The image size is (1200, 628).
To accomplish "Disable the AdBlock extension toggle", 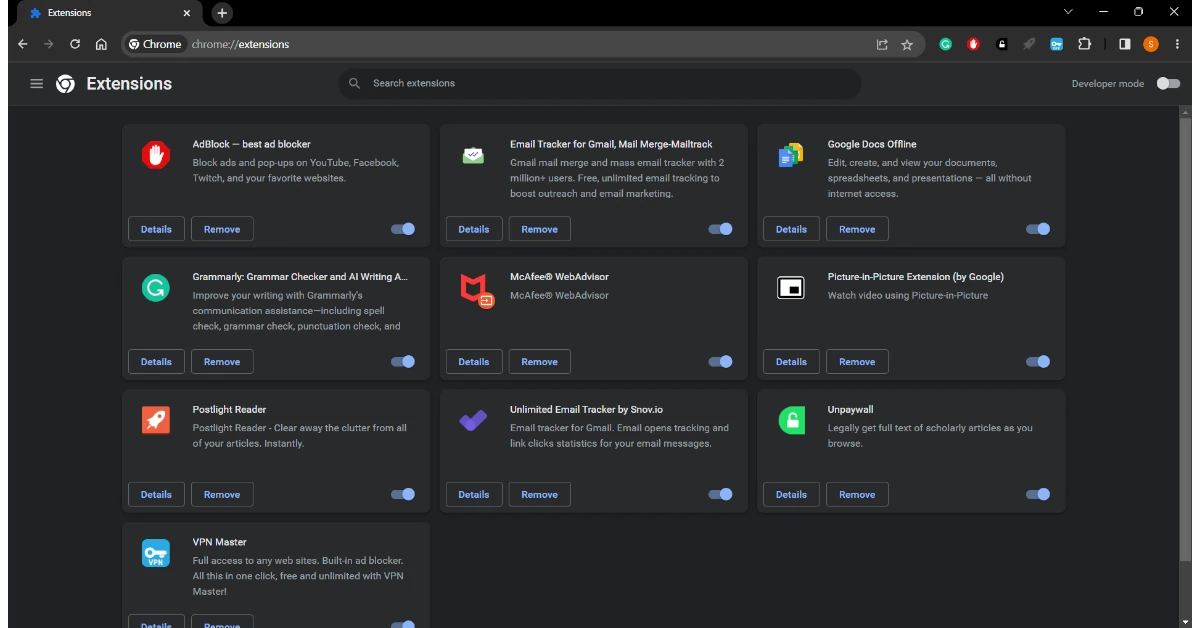I will coord(403,229).
